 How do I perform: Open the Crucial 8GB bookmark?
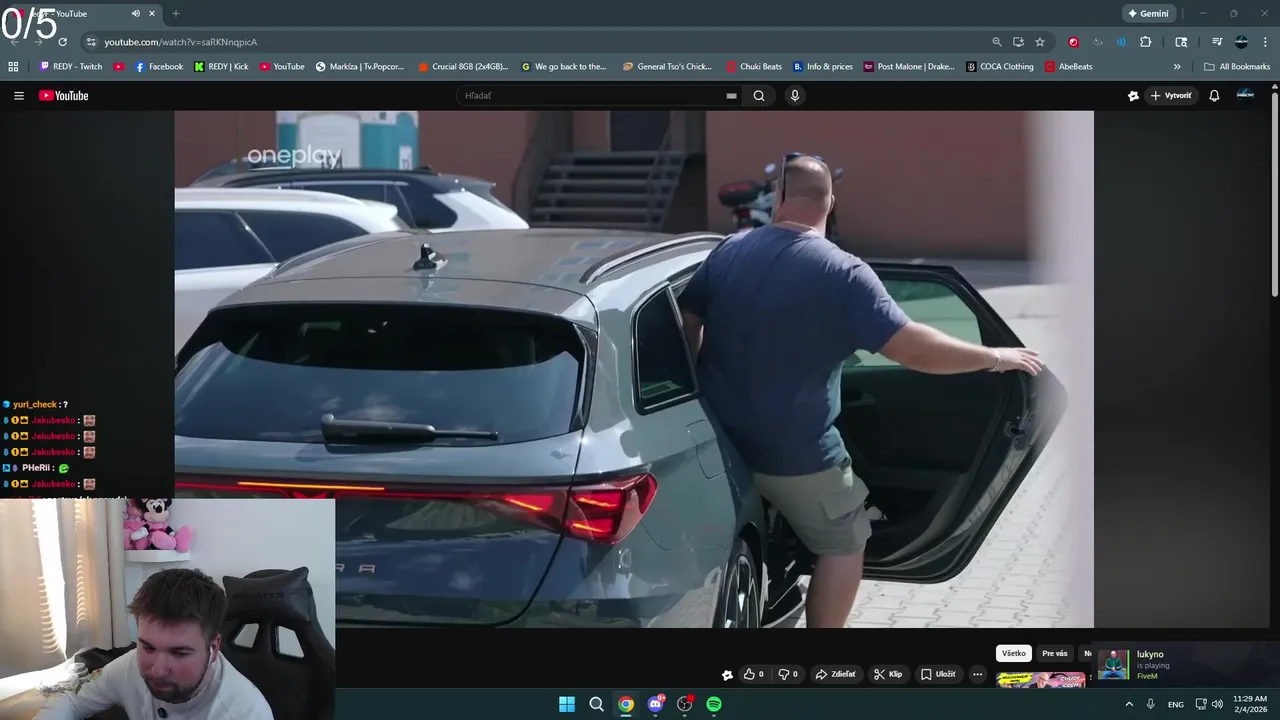(x=463, y=67)
